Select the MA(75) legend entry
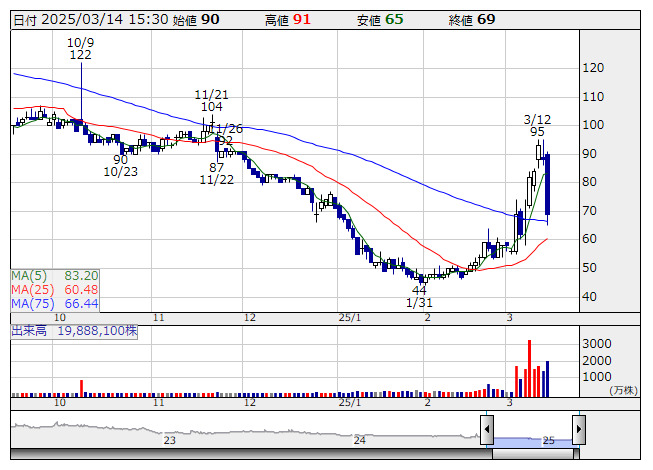This screenshot has width=653, height=470. click(x=55, y=304)
